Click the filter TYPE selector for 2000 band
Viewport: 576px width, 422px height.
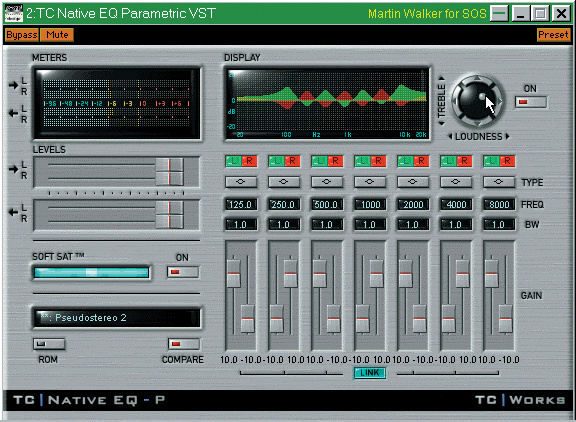[x=413, y=182]
